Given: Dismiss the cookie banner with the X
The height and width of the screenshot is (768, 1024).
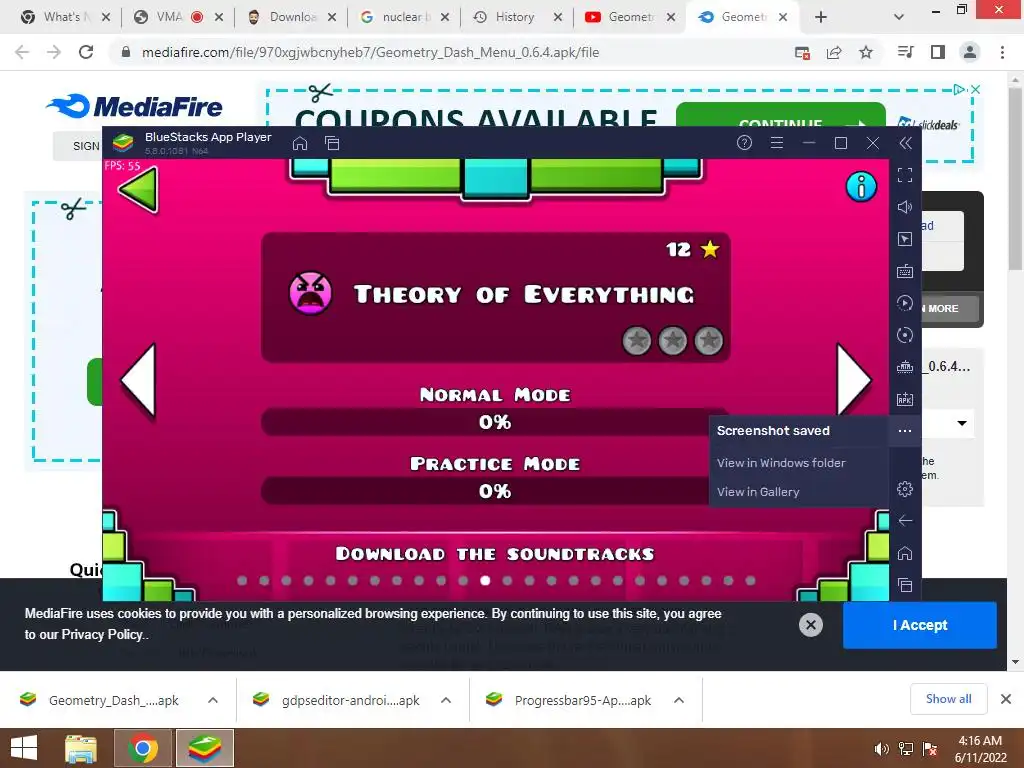Looking at the screenshot, I should (810, 625).
